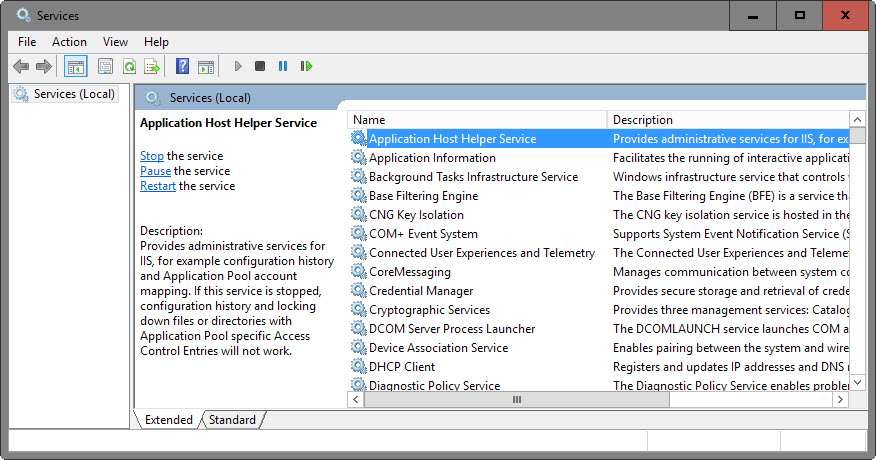Open Help with the question mark icon
The width and height of the screenshot is (876, 460).
point(182,67)
